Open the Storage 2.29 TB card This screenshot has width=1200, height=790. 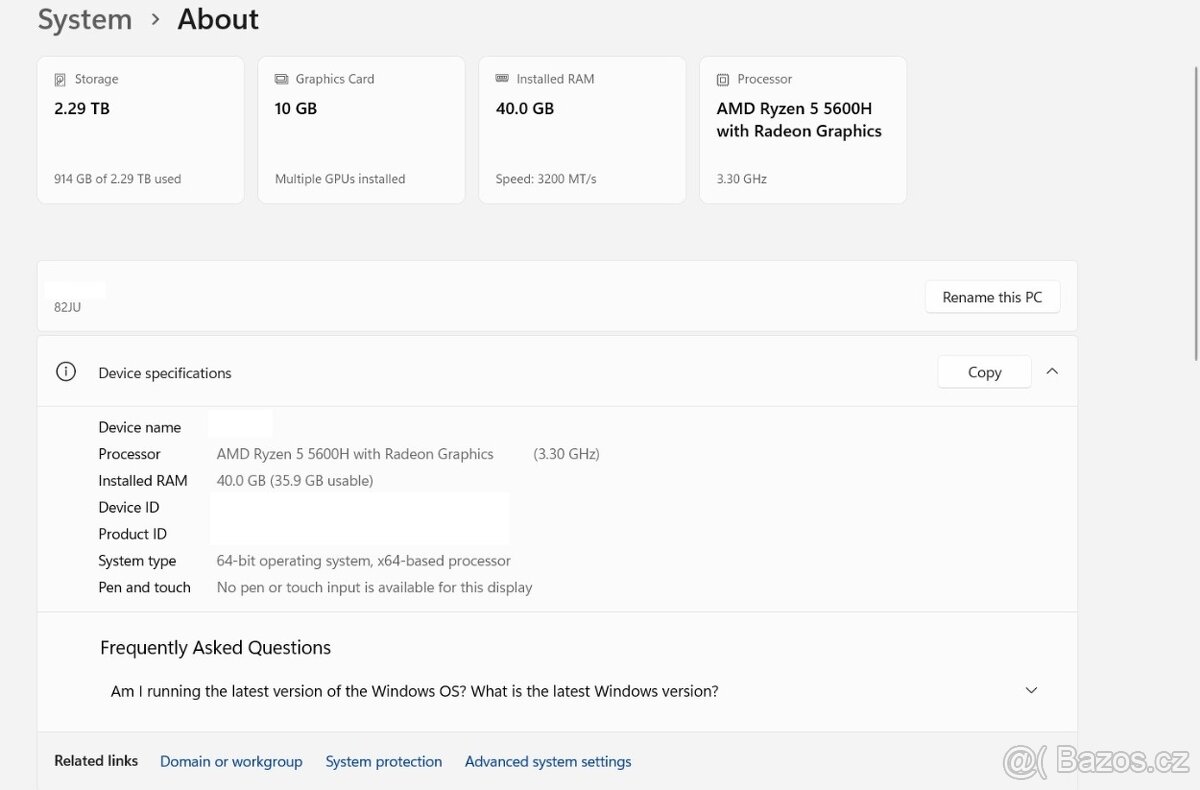[x=140, y=130]
